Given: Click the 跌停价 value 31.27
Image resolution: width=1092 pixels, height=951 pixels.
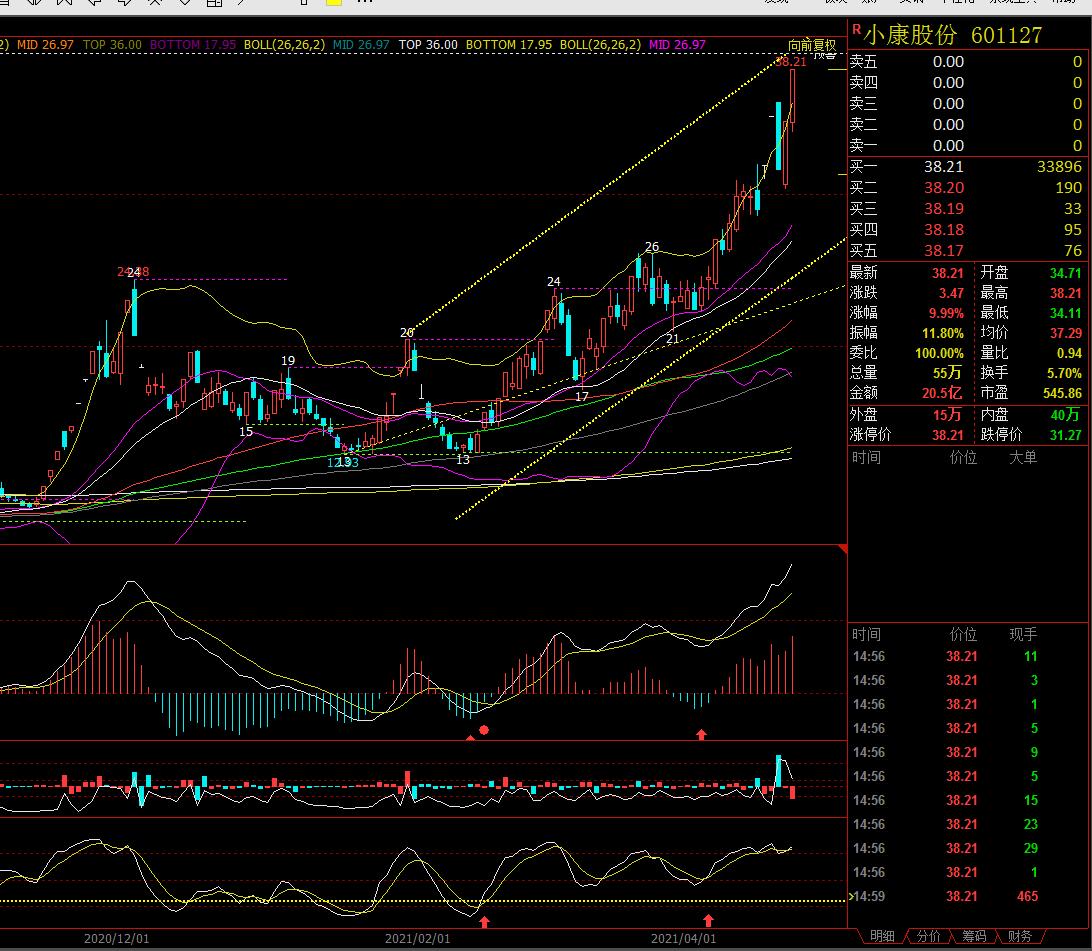Looking at the screenshot, I should (1066, 435).
